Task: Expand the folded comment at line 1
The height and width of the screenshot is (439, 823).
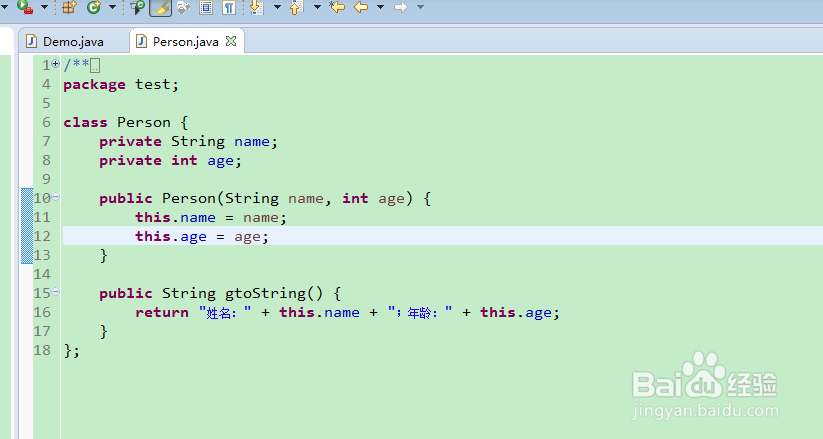Action: [x=56, y=64]
